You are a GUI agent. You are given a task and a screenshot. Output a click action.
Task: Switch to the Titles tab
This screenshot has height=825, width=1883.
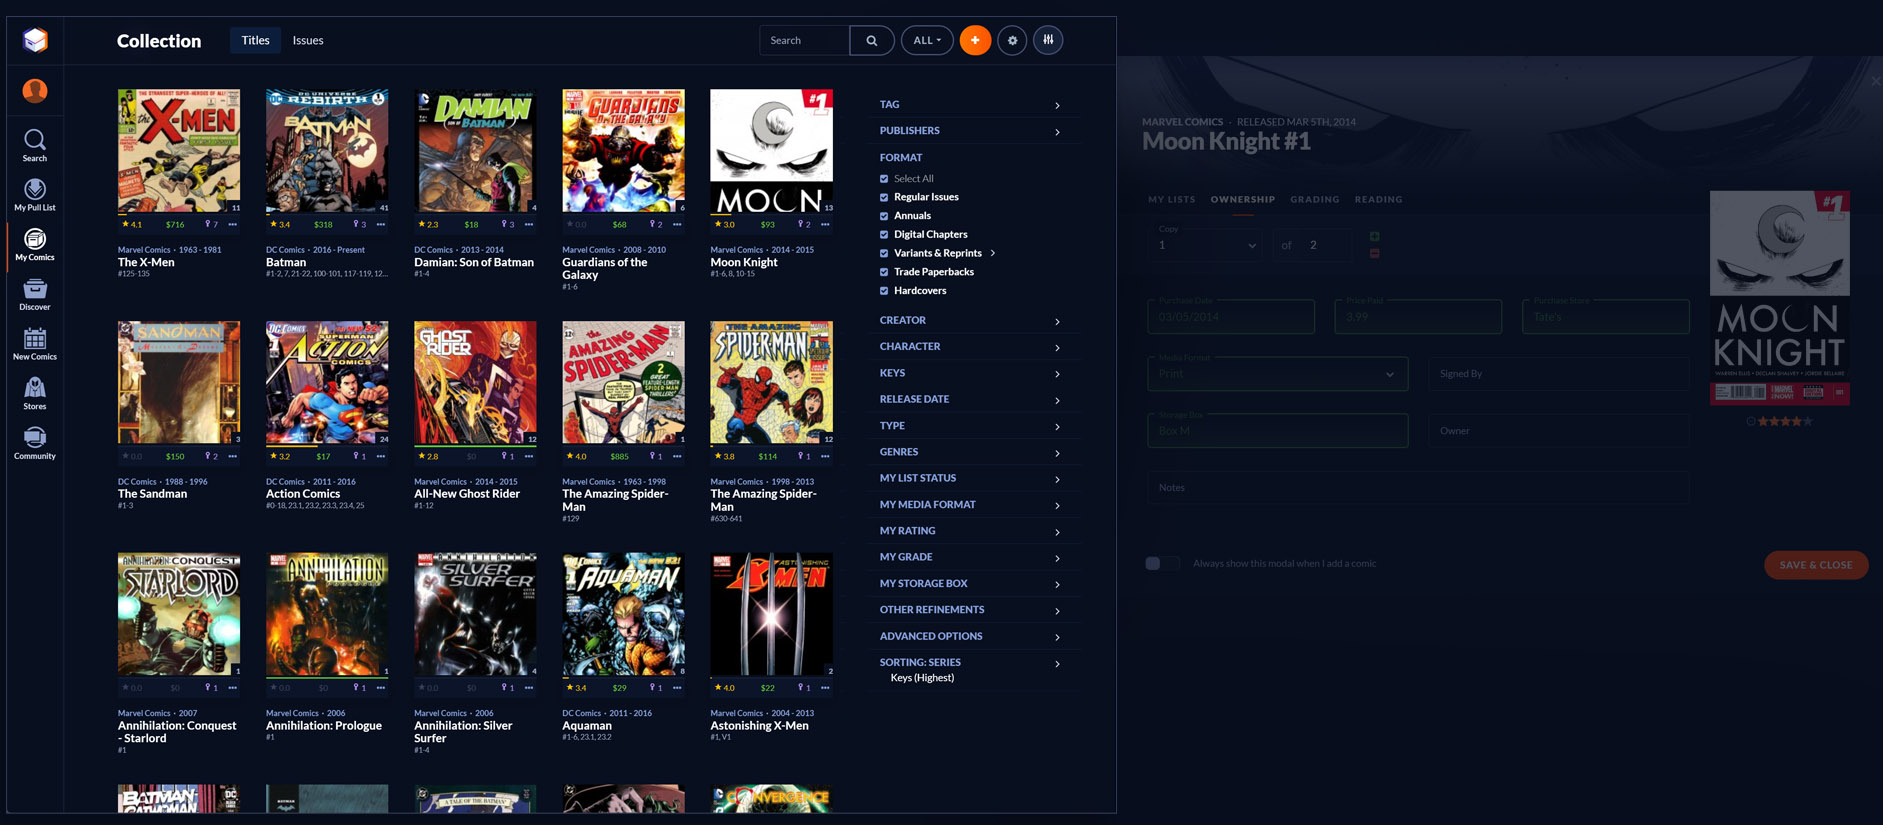[256, 41]
